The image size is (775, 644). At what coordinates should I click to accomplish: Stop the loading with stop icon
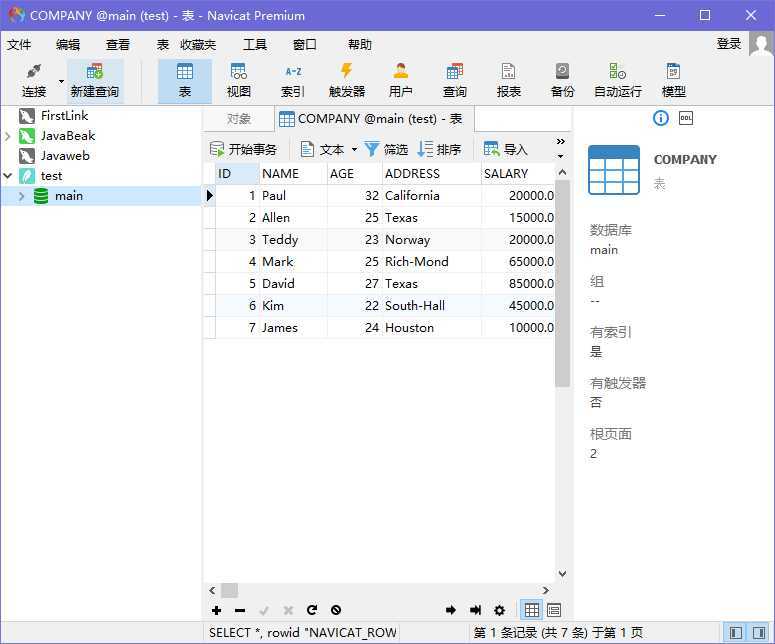[x=336, y=610]
